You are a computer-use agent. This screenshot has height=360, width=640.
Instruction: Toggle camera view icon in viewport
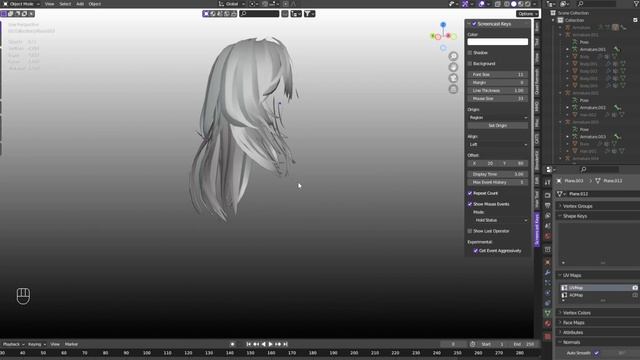[x=453, y=78]
